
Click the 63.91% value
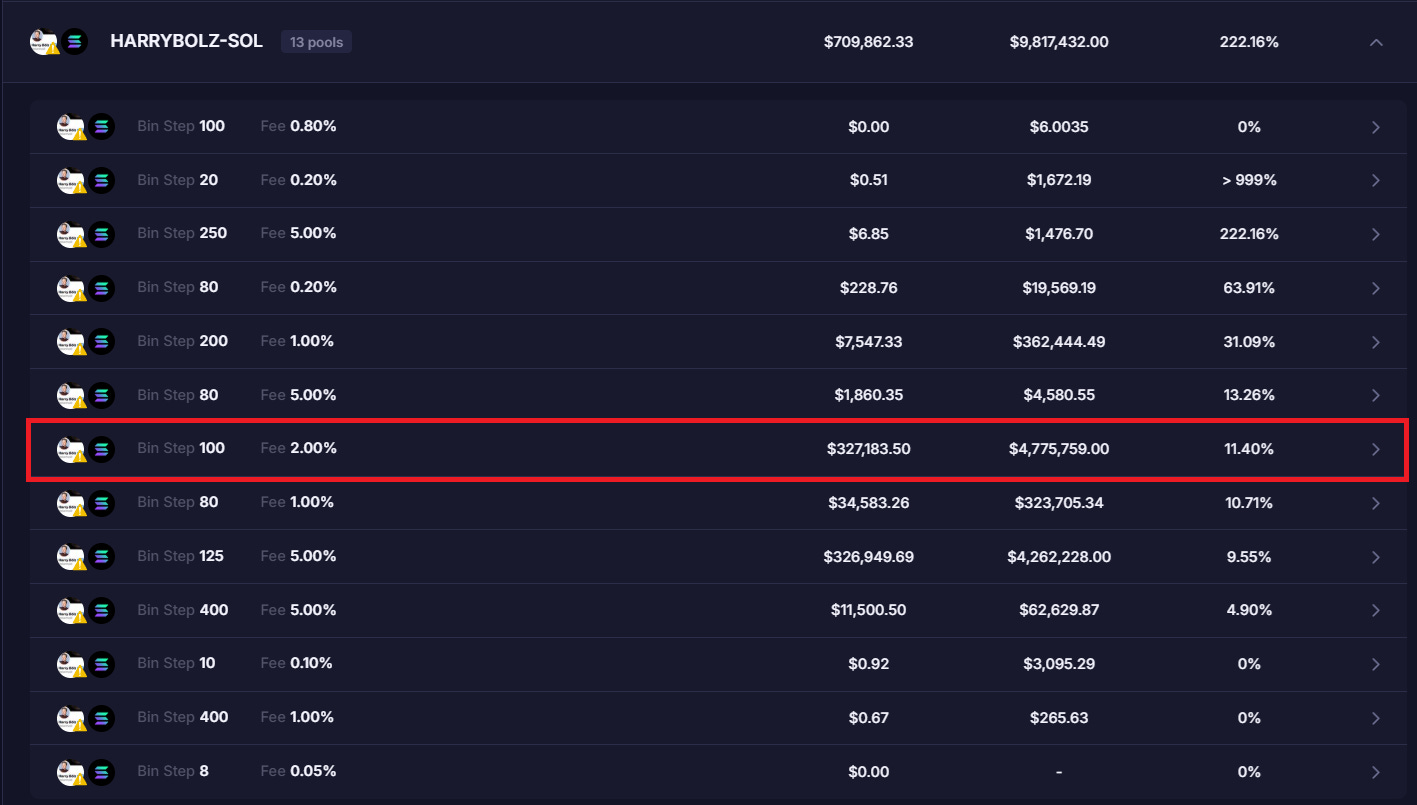[1249, 288]
